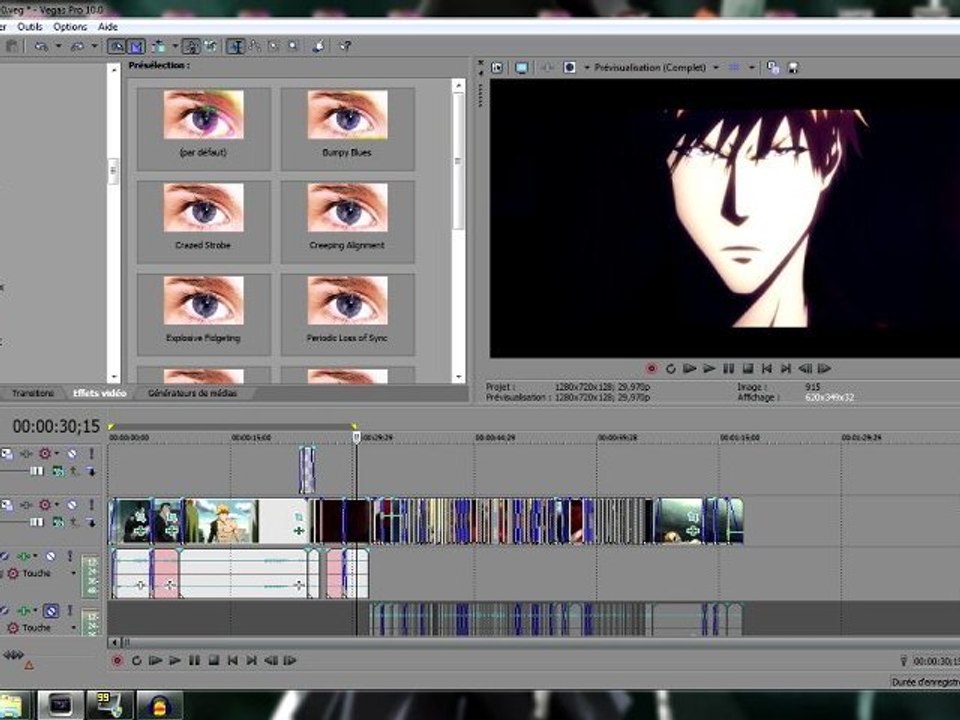The width and height of the screenshot is (960, 720).
Task: Toggle Loop Playback under preview
Action: (x=670, y=369)
